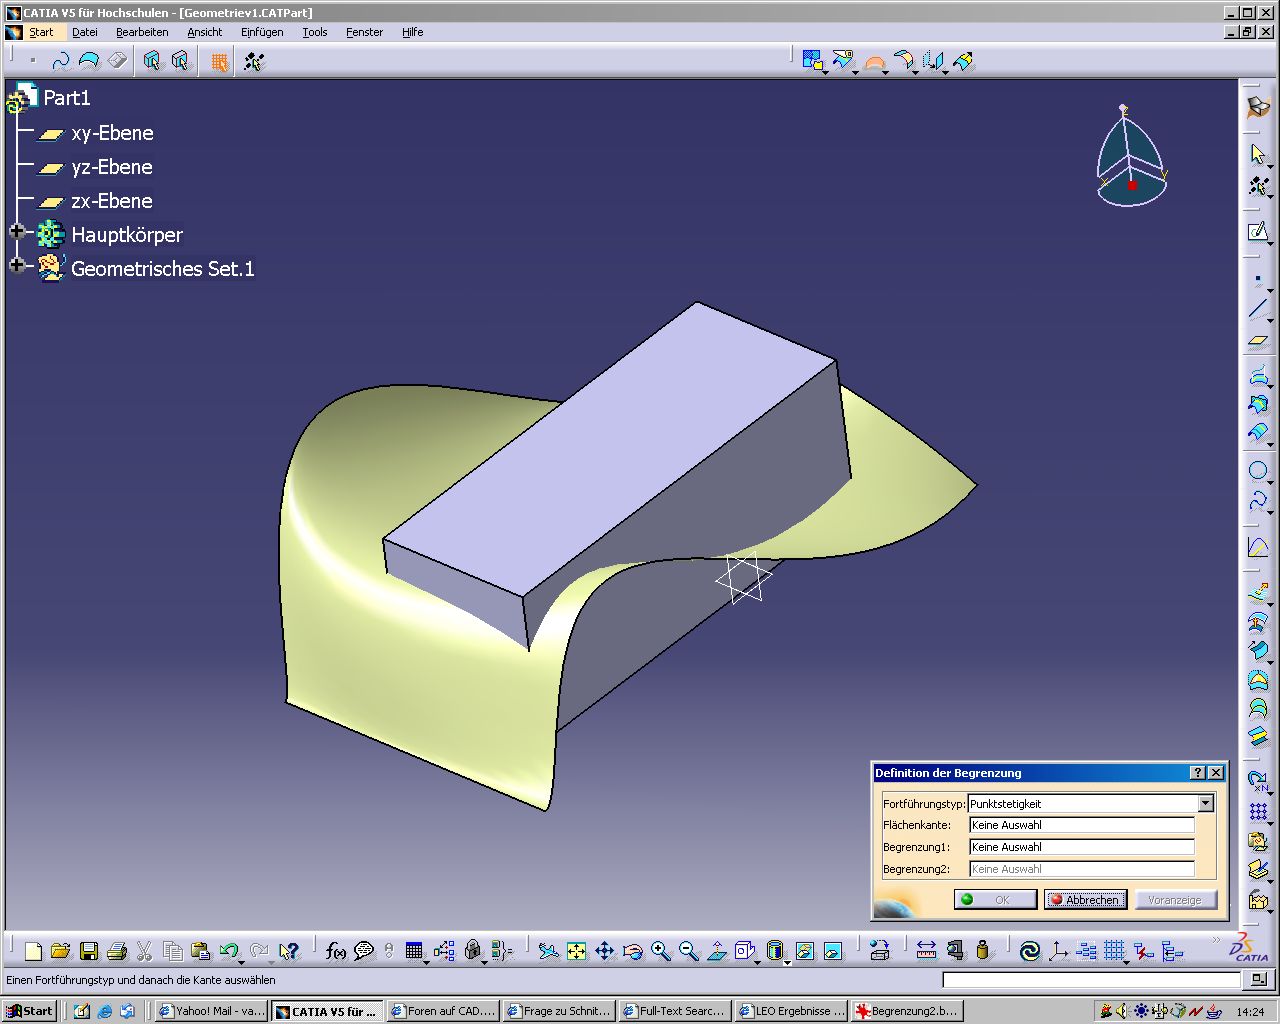1280x1024 pixels.
Task: Select the Spline curve tool in right toolbar
Action: pos(1258,501)
